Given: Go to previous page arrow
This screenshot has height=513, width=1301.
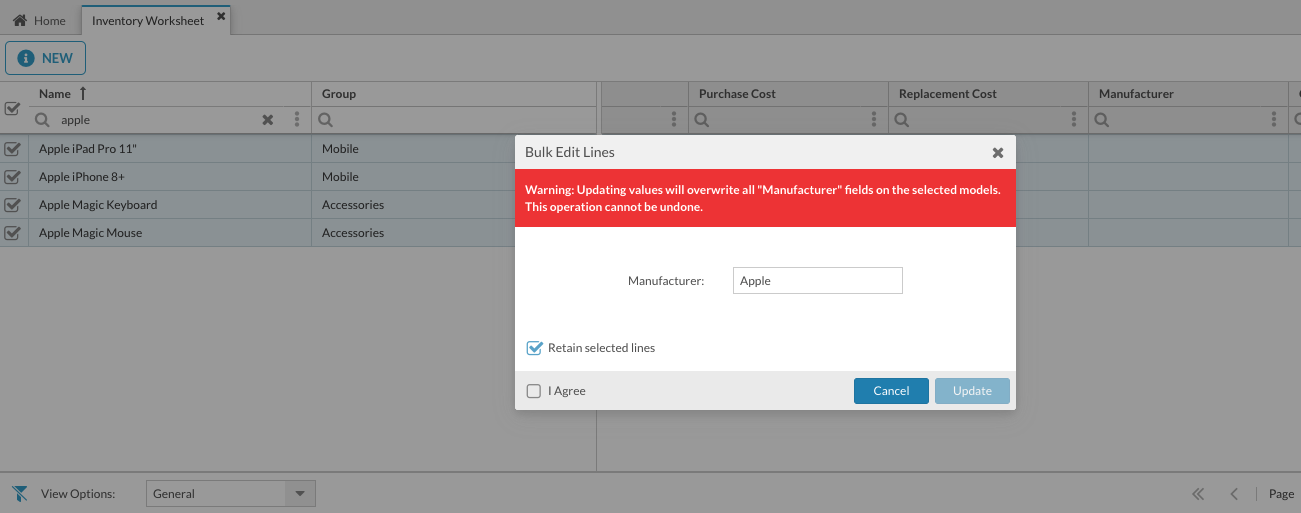Looking at the screenshot, I should 1234,494.
